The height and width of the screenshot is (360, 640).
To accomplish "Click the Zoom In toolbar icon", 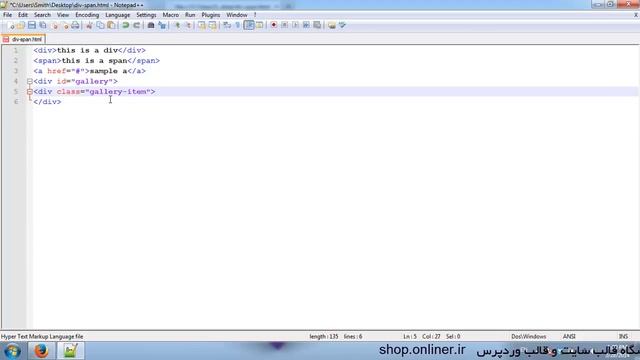I will 177,25.
